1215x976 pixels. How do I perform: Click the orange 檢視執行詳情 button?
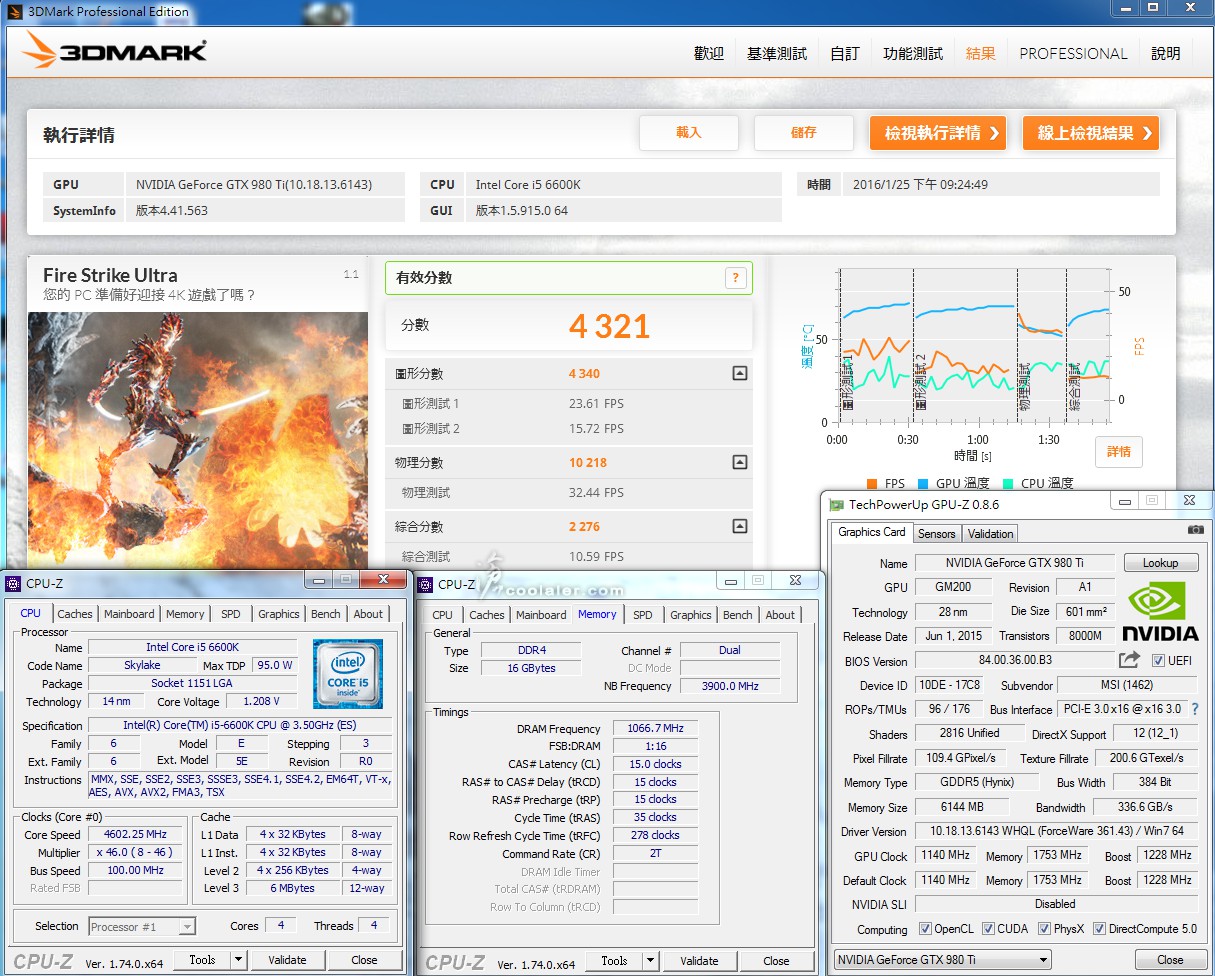[x=939, y=133]
